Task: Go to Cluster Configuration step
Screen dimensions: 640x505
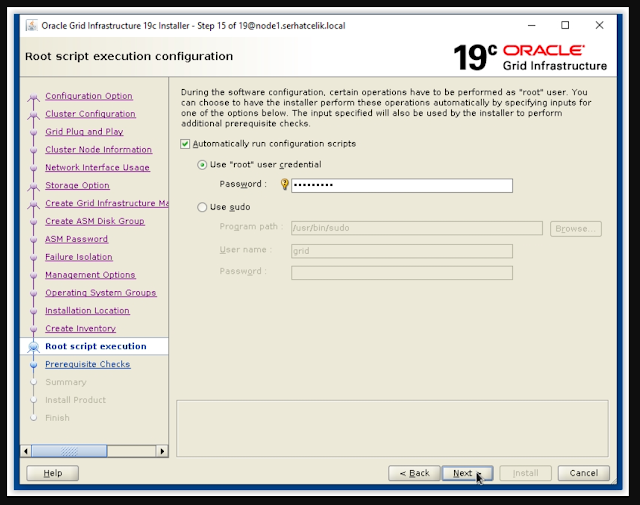Action: point(90,114)
